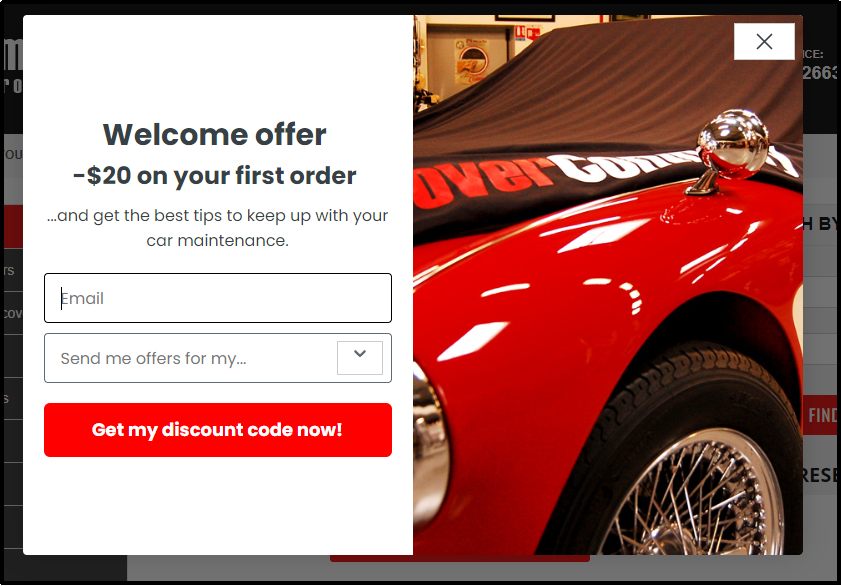Select the sidebar item ending in 'cov'
841x586 pixels.
click(x=13, y=313)
